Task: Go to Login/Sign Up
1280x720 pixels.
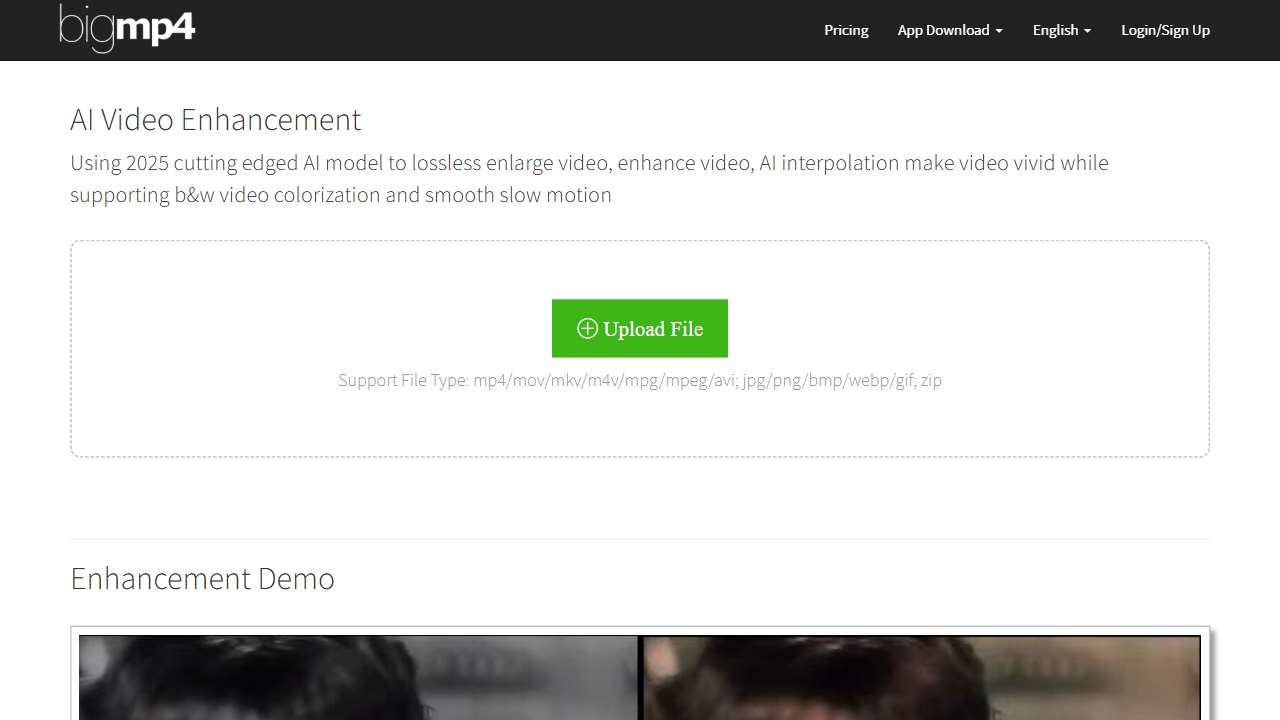Action: click(1165, 30)
